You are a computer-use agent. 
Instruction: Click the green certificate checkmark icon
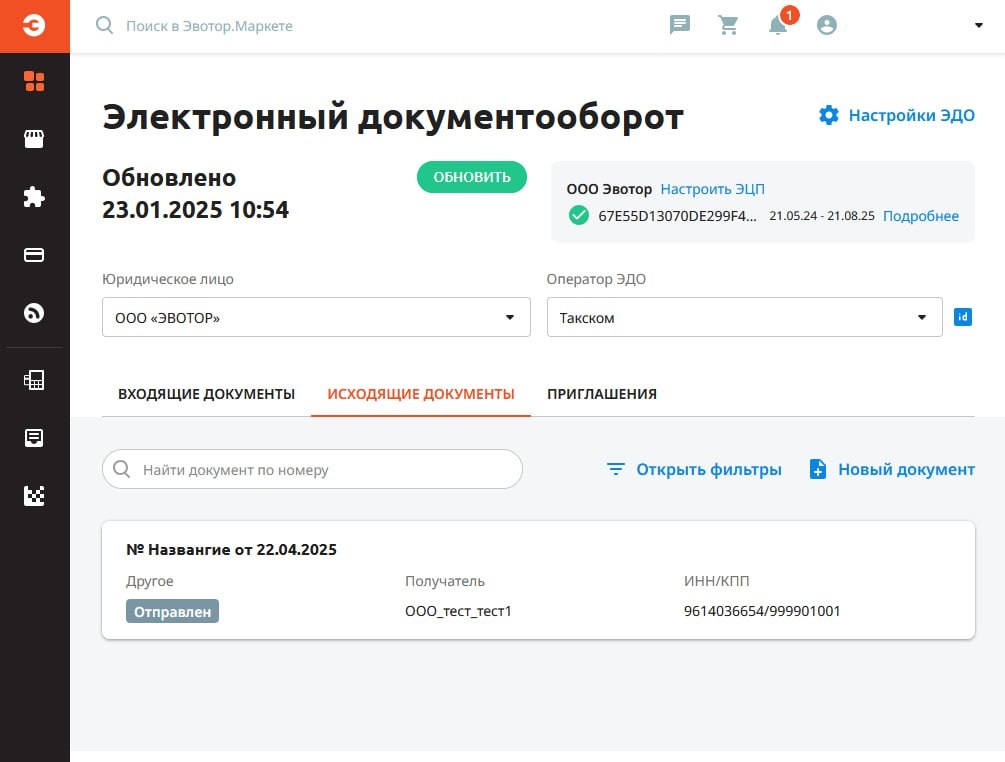pos(579,215)
